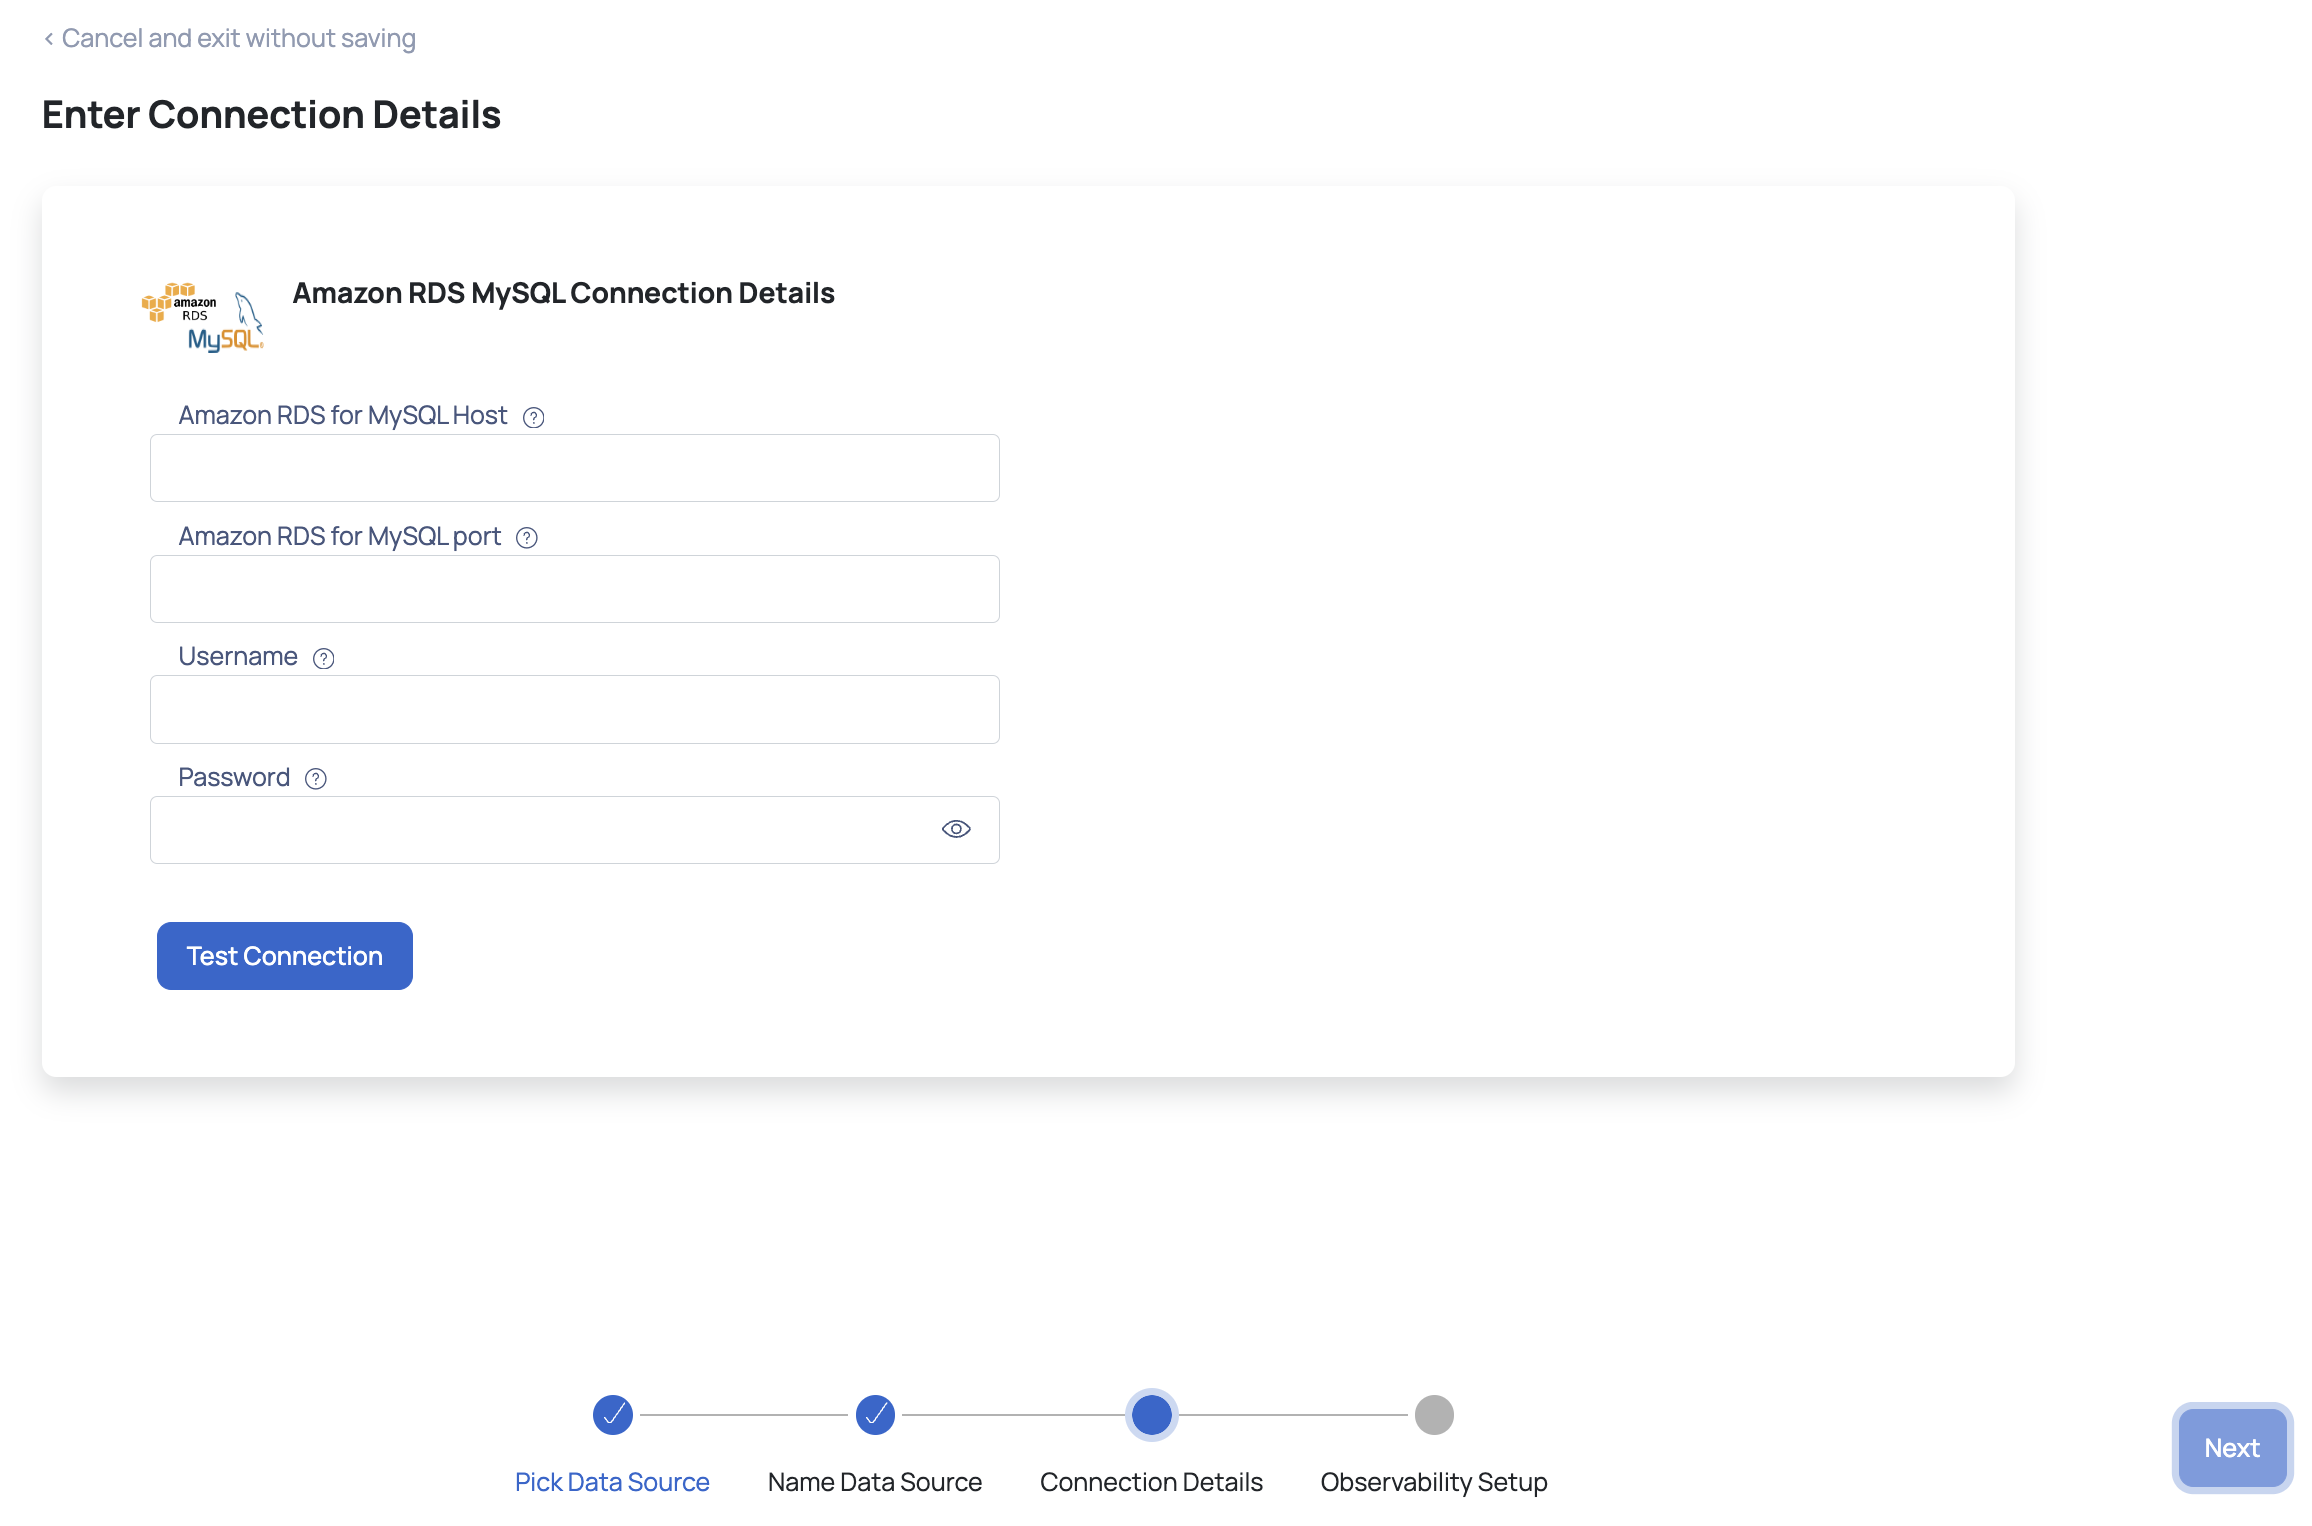Focus the Amazon RDS for MySQL Host field
The image size is (2312, 1526).
click(575, 468)
